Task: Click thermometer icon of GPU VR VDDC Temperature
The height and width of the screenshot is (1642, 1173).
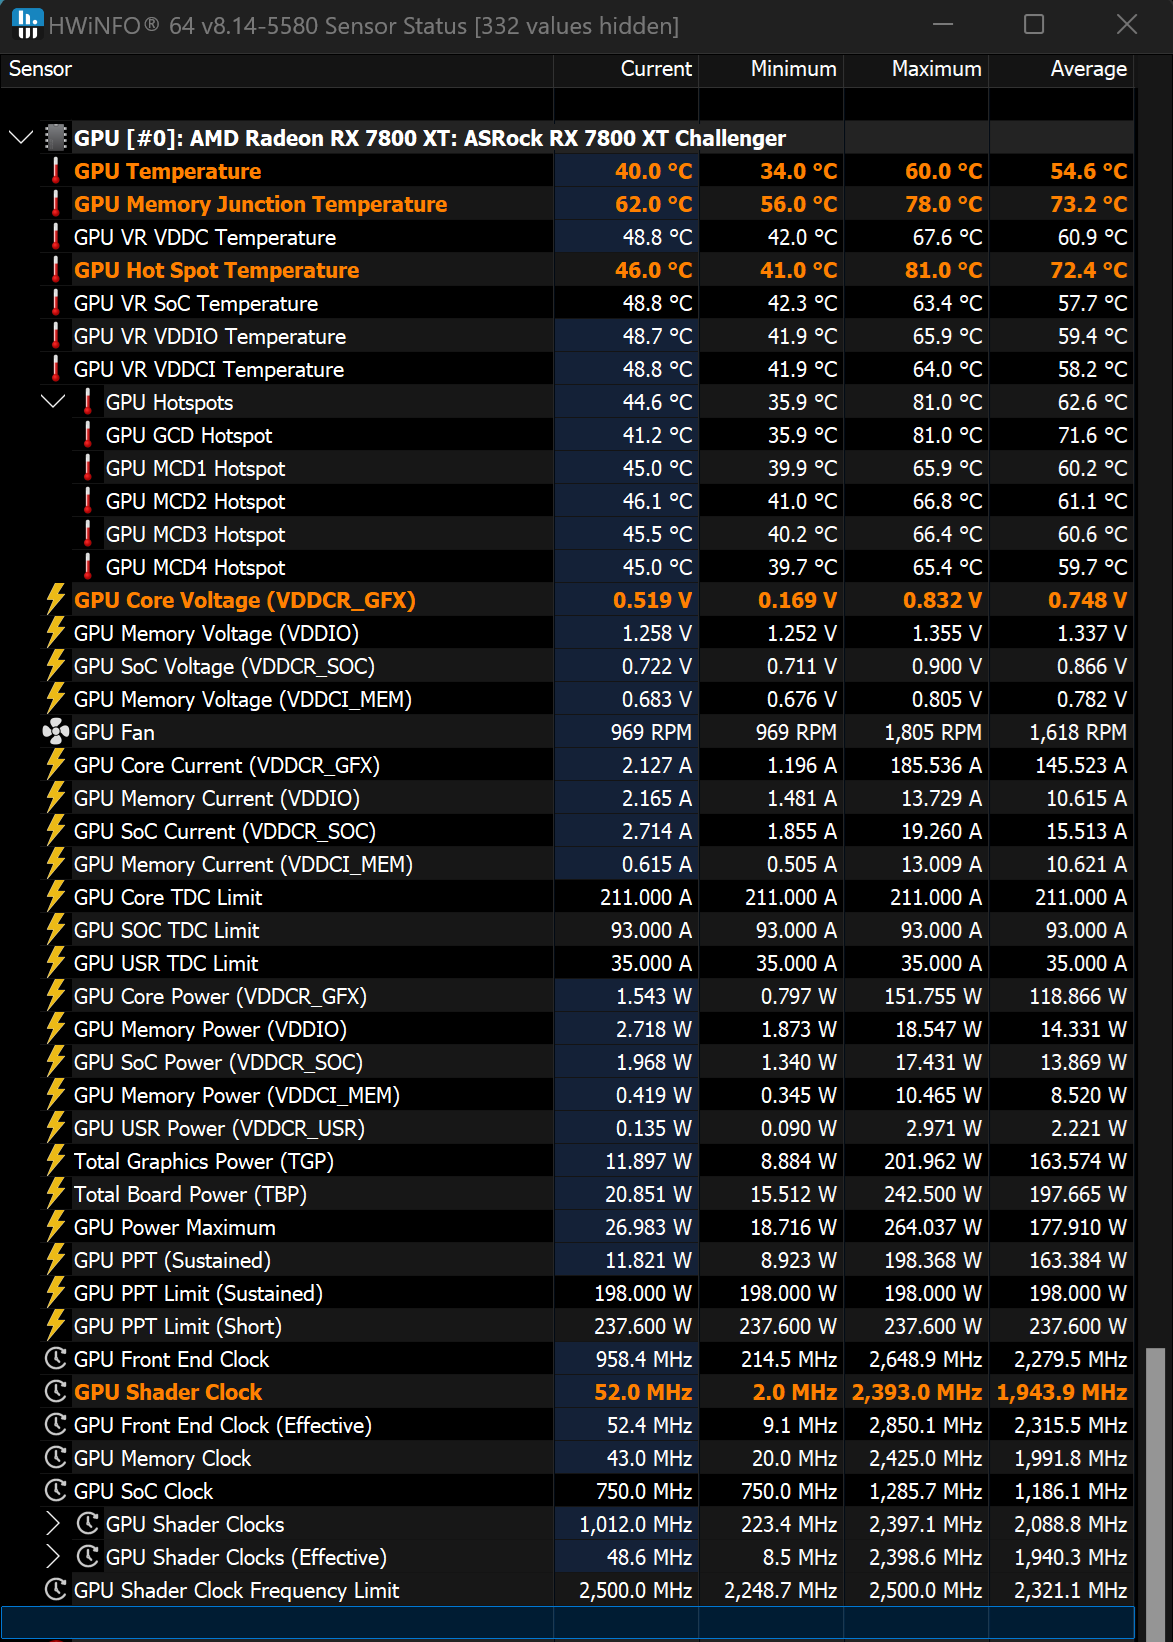Action: [x=56, y=236]
